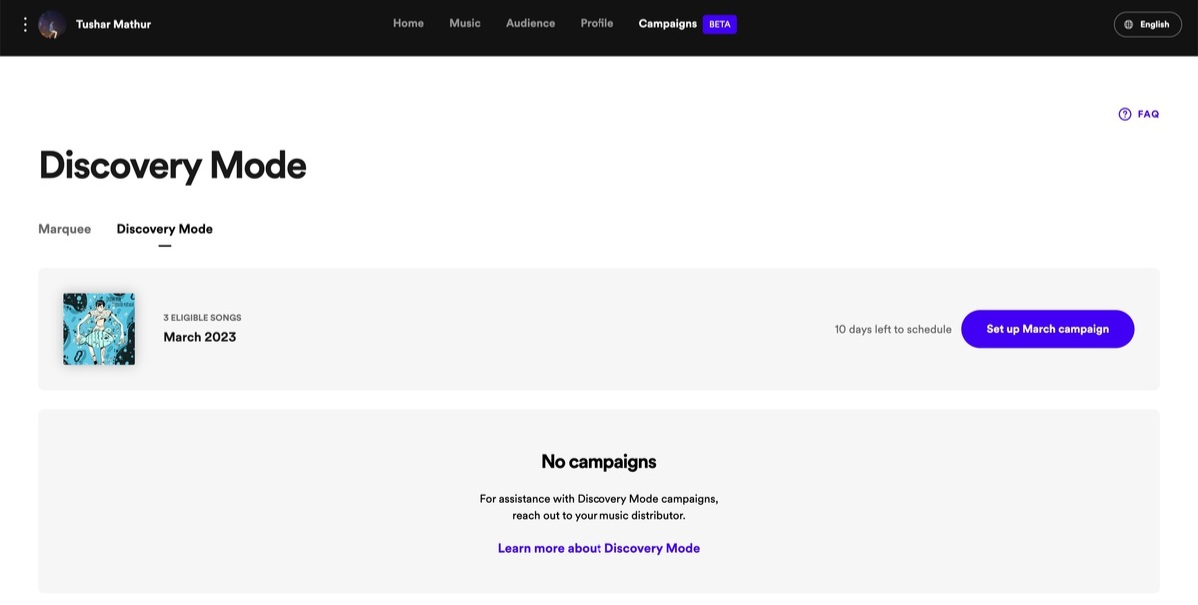Follow Learn more about Discovery Mode link

(599, 548)
